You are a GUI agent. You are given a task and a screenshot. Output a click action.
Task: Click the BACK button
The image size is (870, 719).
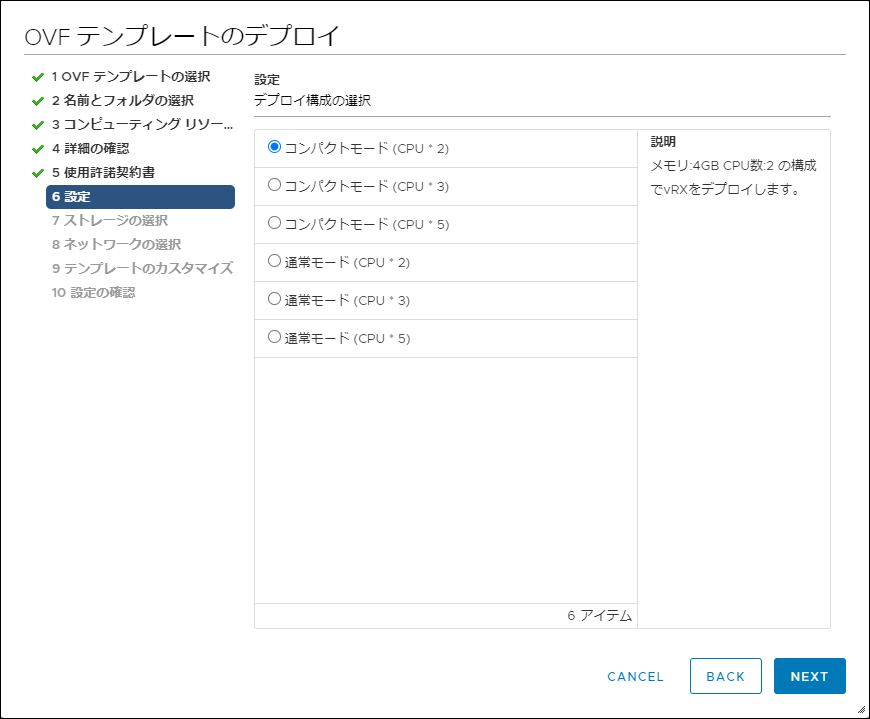tap(726, 676)
